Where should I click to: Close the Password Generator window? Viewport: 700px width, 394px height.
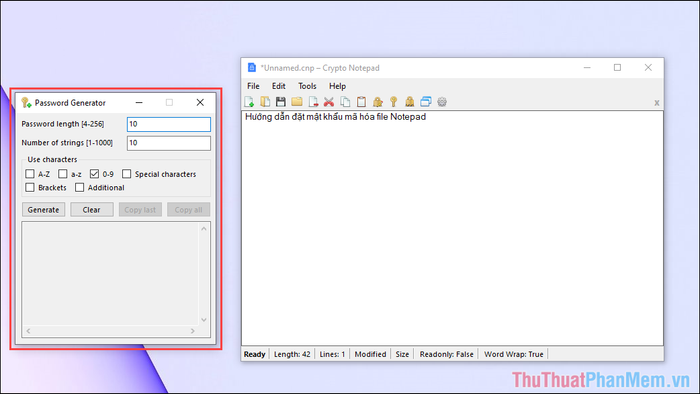click(200, 103)
